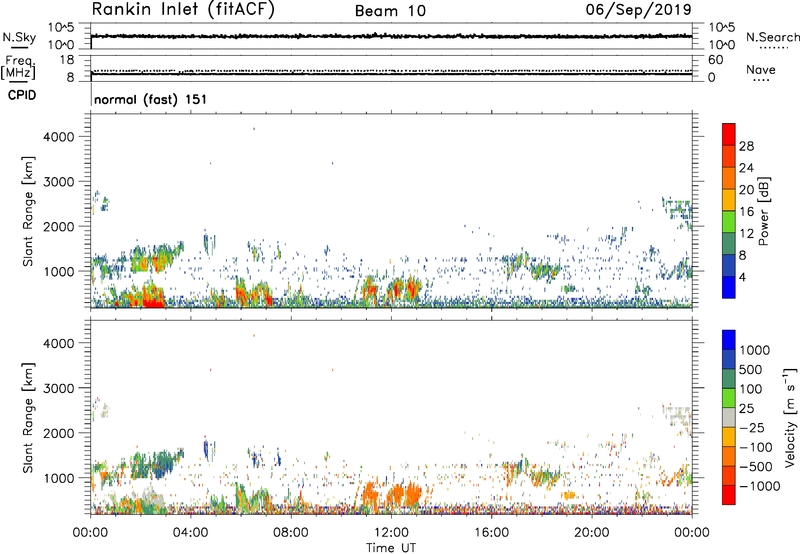800x554 pixels.
Task: Click the 12:00 time tick label
Action: 391,533
